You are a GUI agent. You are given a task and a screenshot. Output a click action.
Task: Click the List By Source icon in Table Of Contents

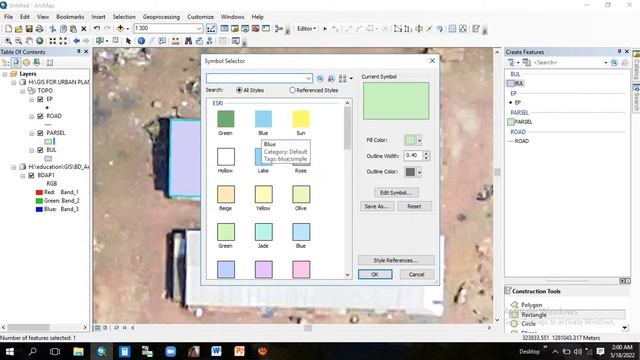pyautogui.click(x=16, y=62)
